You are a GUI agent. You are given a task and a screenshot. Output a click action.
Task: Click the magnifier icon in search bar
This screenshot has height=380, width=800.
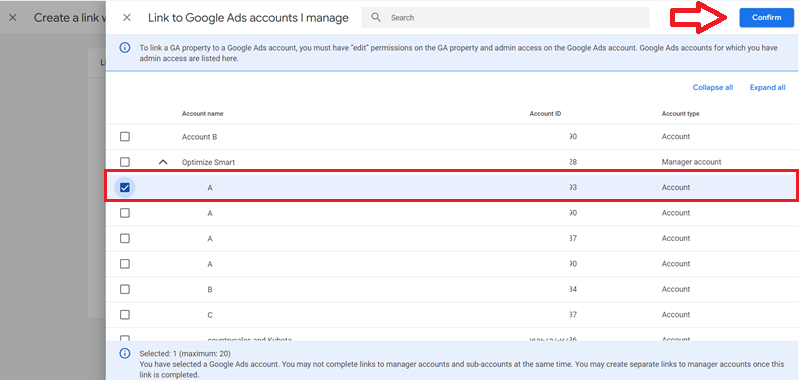point(376,17)
